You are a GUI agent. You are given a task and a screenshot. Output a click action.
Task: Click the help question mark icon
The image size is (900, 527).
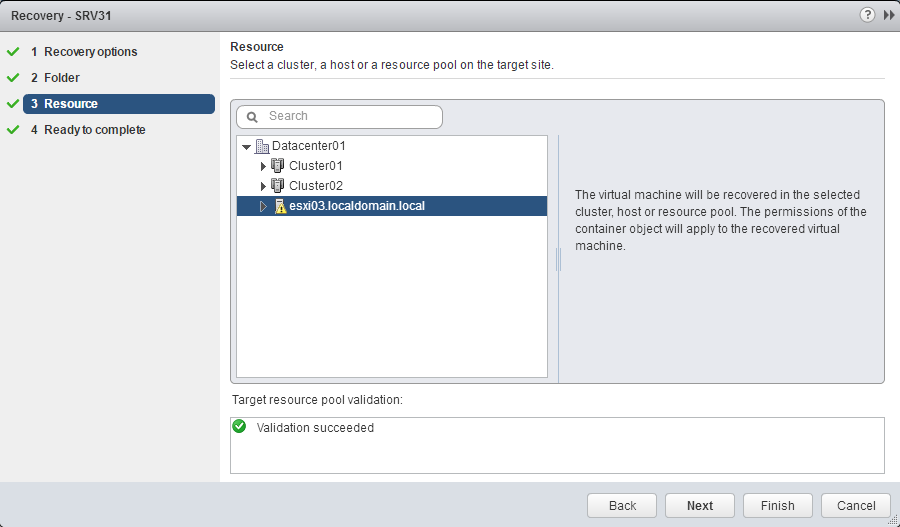866,16
